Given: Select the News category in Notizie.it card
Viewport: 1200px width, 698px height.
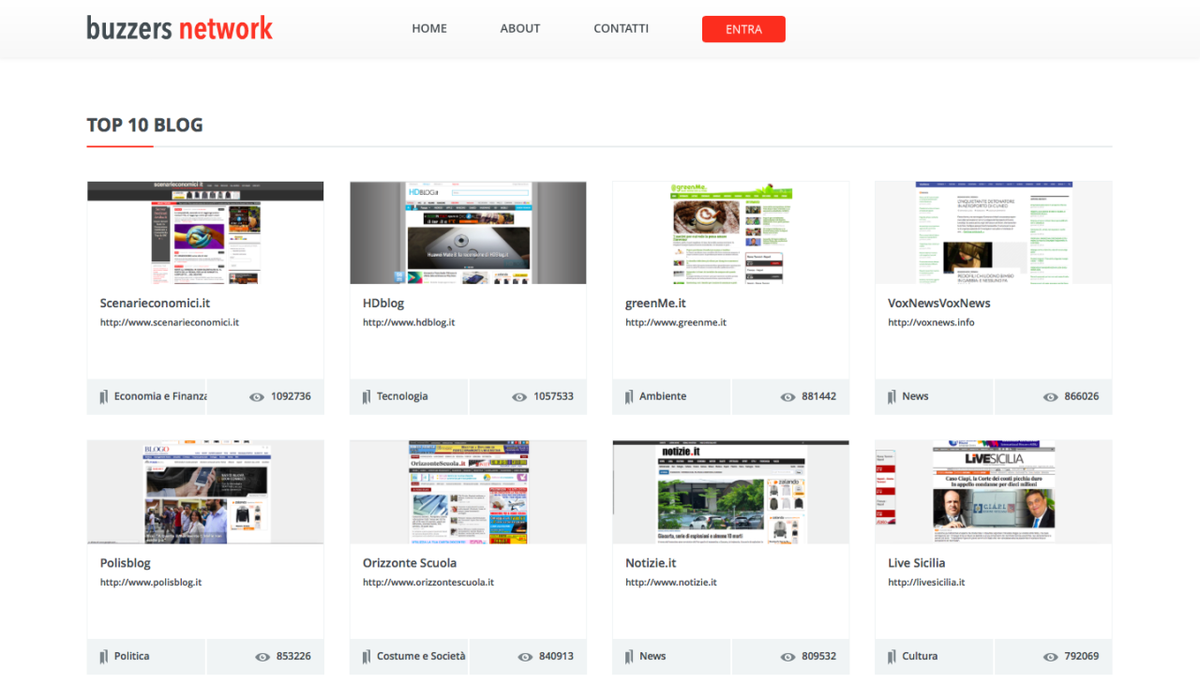Looking at the screenshot, I should [653, 656].
